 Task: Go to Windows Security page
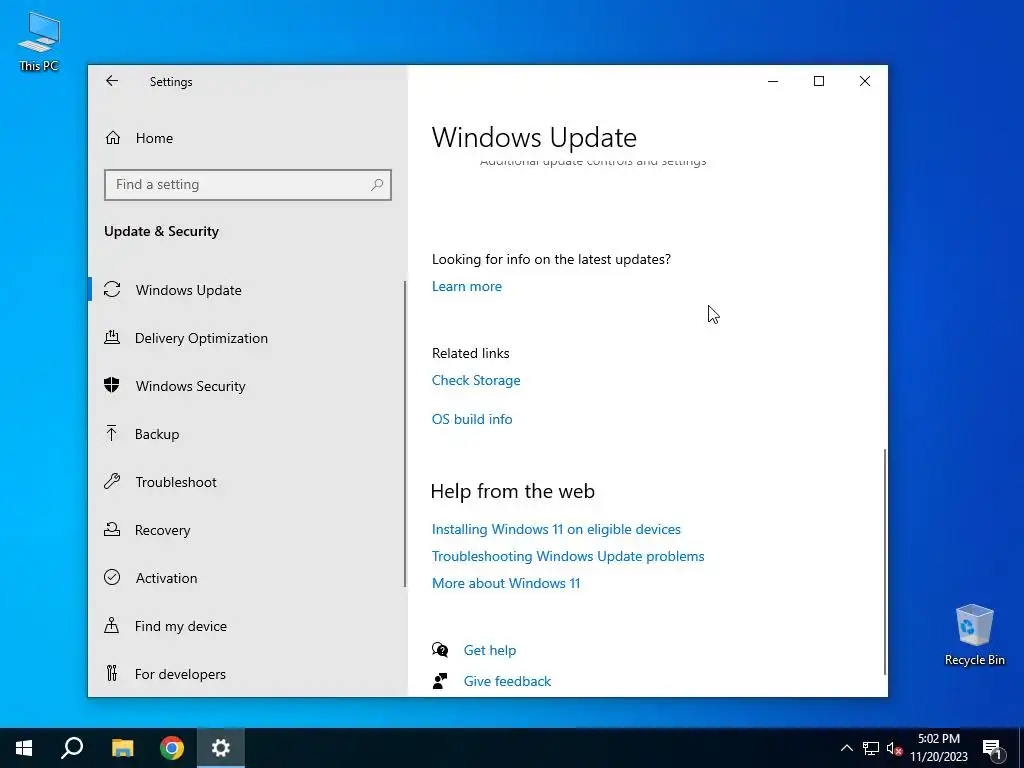(247, 385)
